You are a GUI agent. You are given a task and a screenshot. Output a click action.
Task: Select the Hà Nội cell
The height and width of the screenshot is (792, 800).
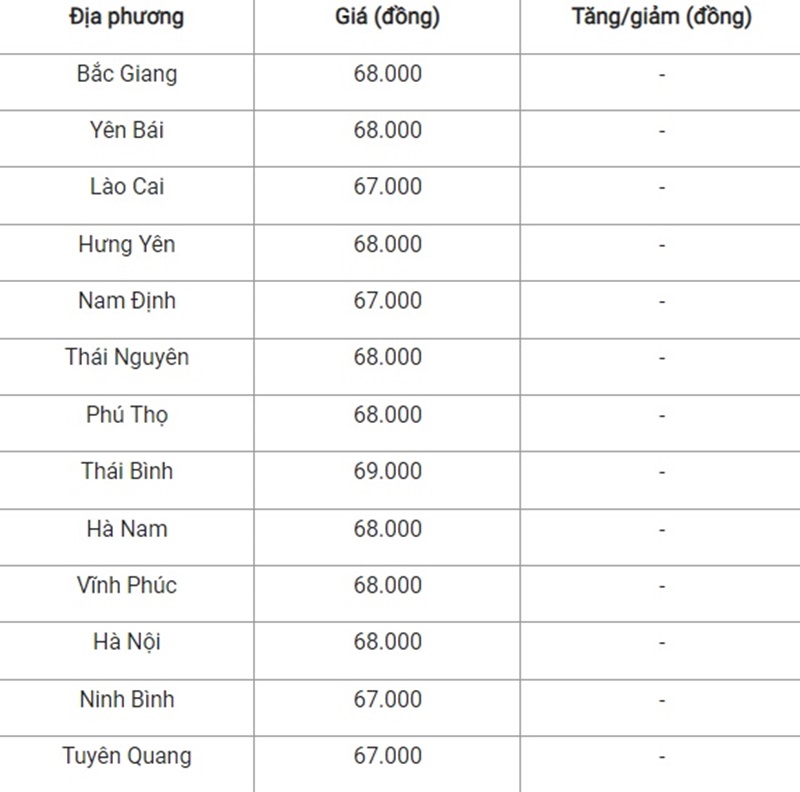(127, 642)
